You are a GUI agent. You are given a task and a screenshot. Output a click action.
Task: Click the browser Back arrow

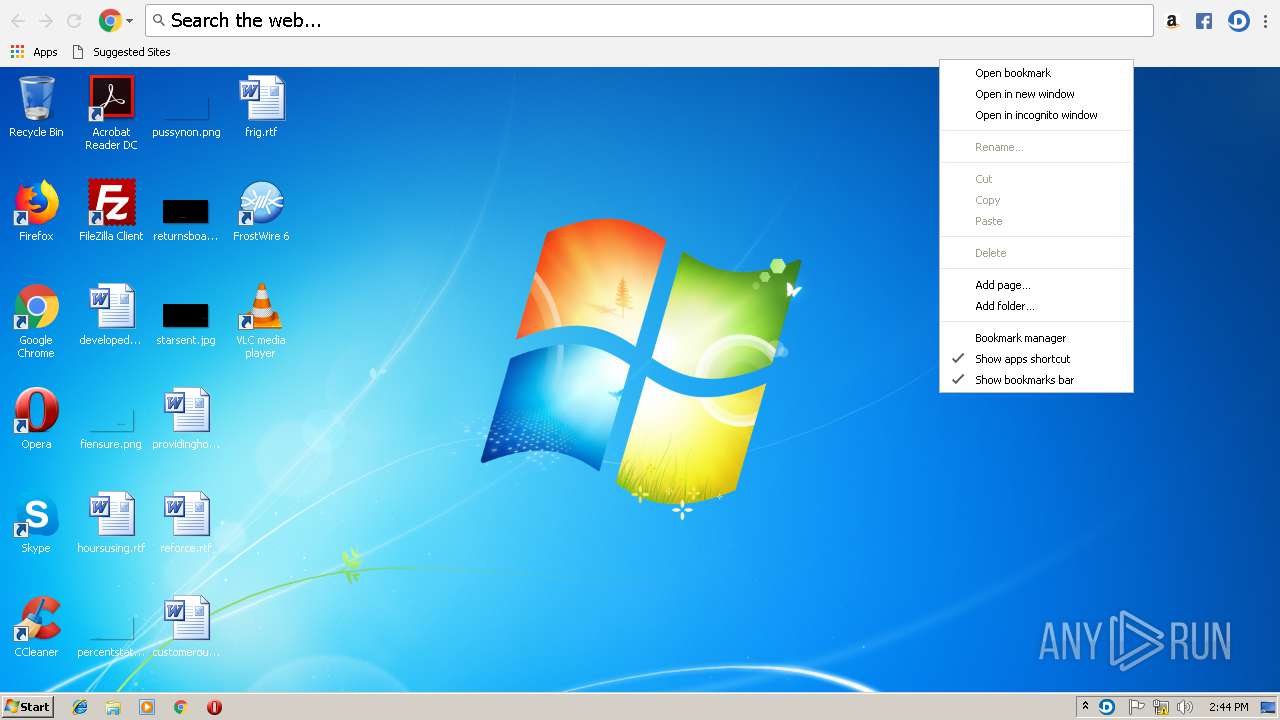coord(17,20)
